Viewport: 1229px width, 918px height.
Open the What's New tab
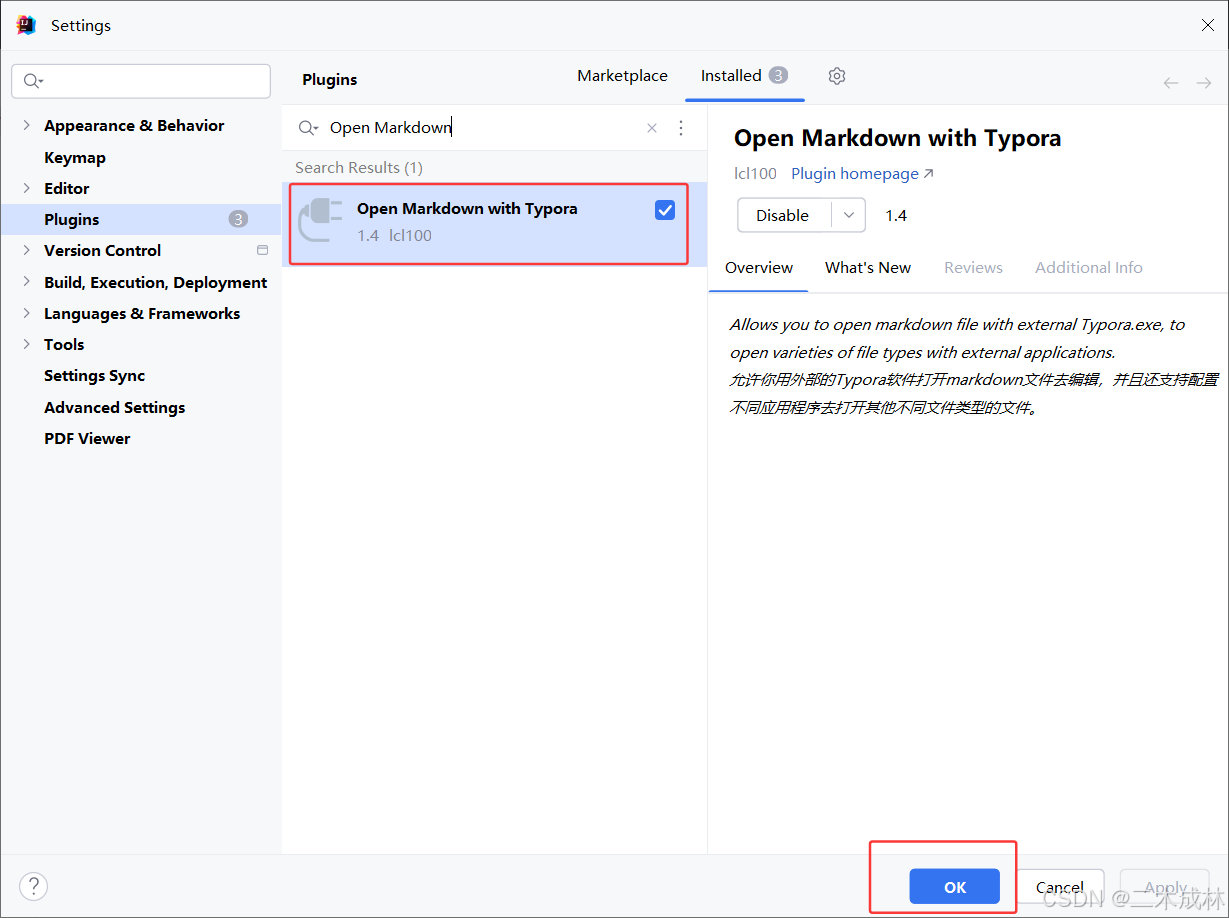point(868,268)
